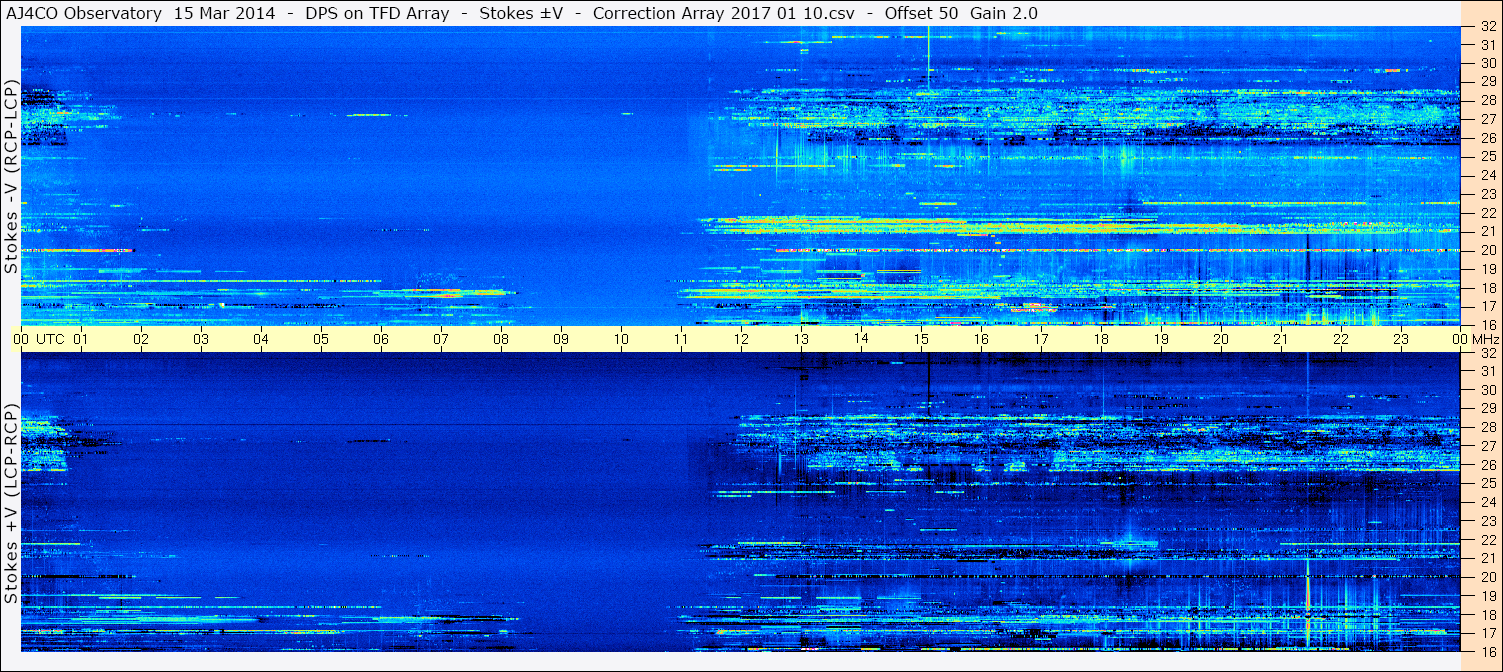Click 18 MHz on Stokes -V frequency scale
This screenshot has width=1503, height=672.
pos(1488,288)
